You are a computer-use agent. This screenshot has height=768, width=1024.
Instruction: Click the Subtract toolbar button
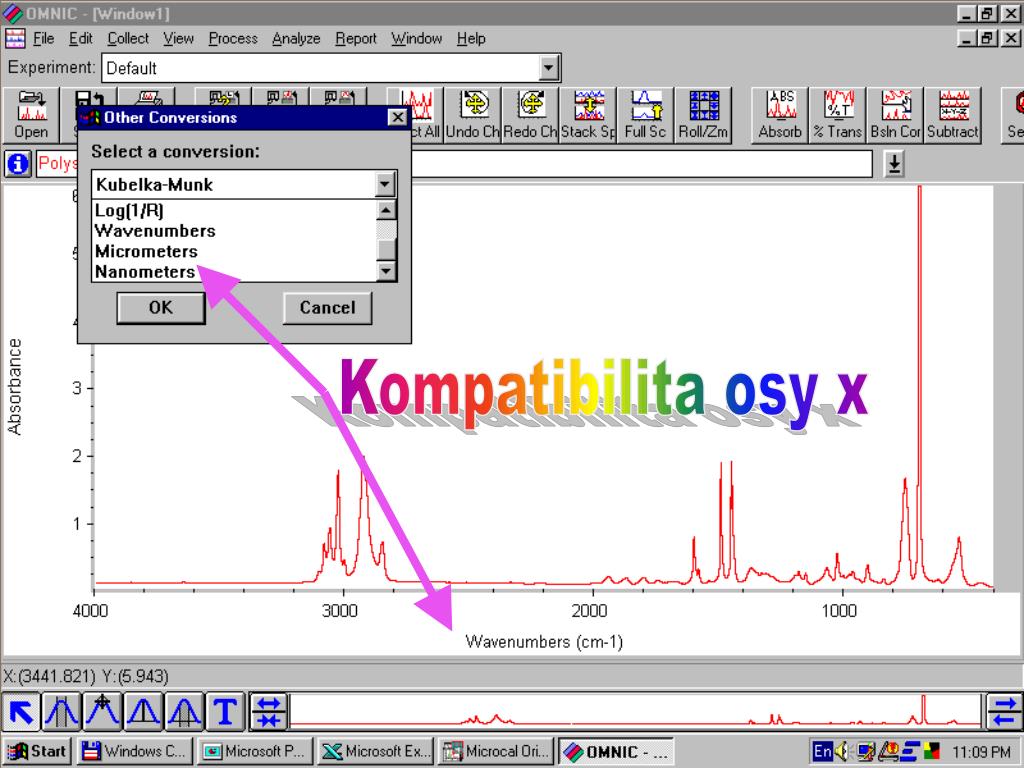(x=953, y=115)
